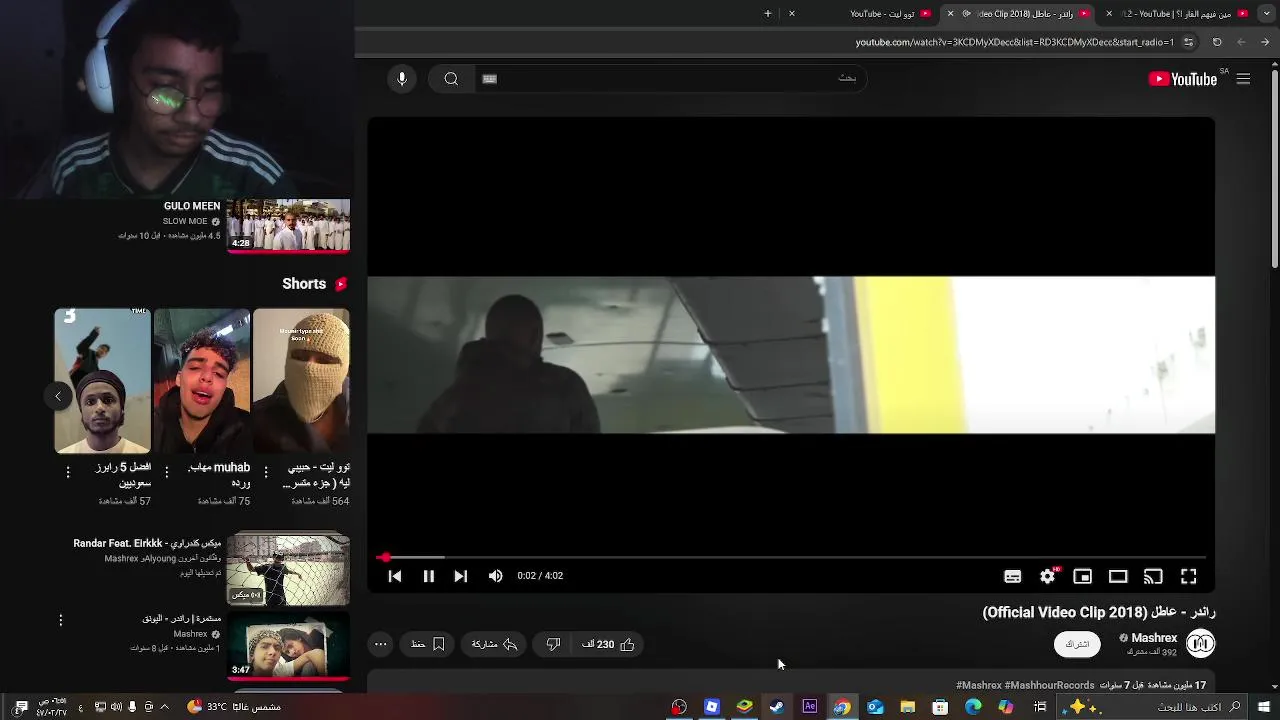Open the مستمرة راندر video thumbnail
1280x720 pixels.
288,644
